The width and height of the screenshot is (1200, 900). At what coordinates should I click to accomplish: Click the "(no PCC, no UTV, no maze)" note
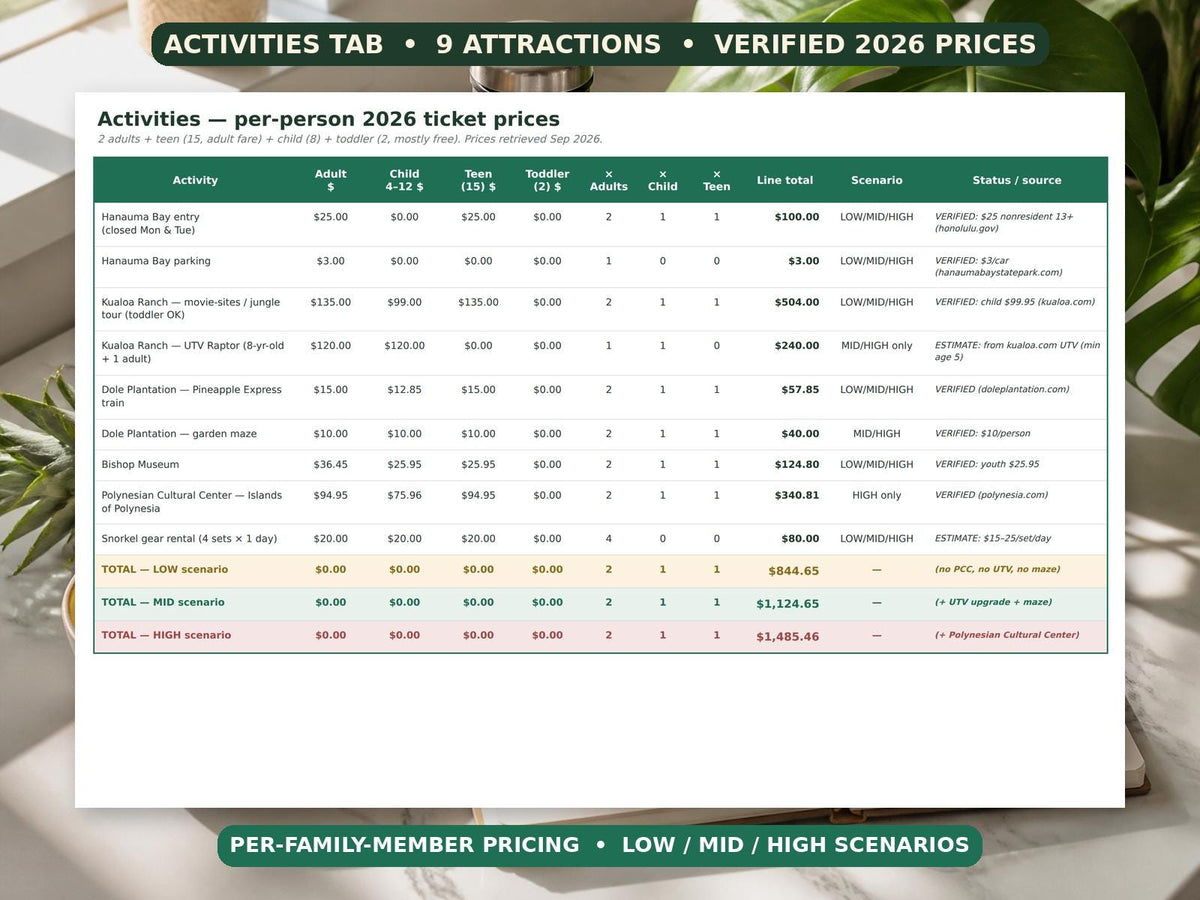pos(998,570)
